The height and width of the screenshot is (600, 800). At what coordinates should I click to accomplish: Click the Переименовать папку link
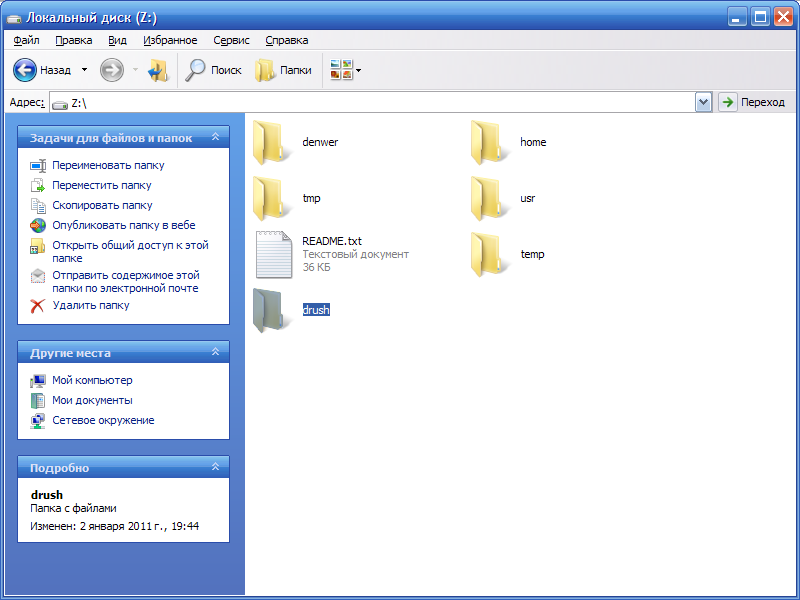[x=108, y=165]
